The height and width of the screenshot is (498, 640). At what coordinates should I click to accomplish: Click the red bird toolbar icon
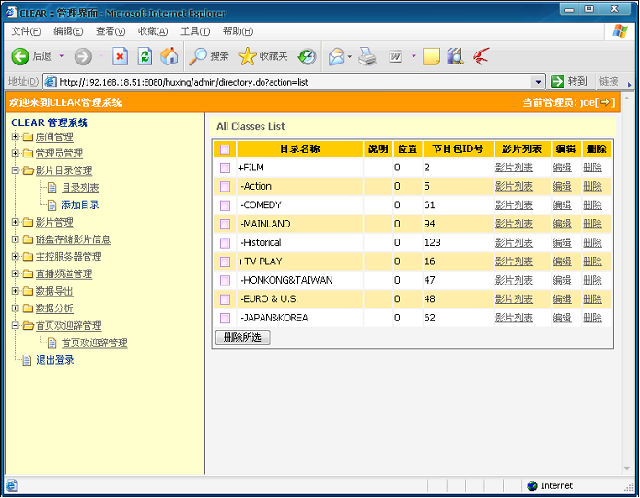[x=481, y=56]
